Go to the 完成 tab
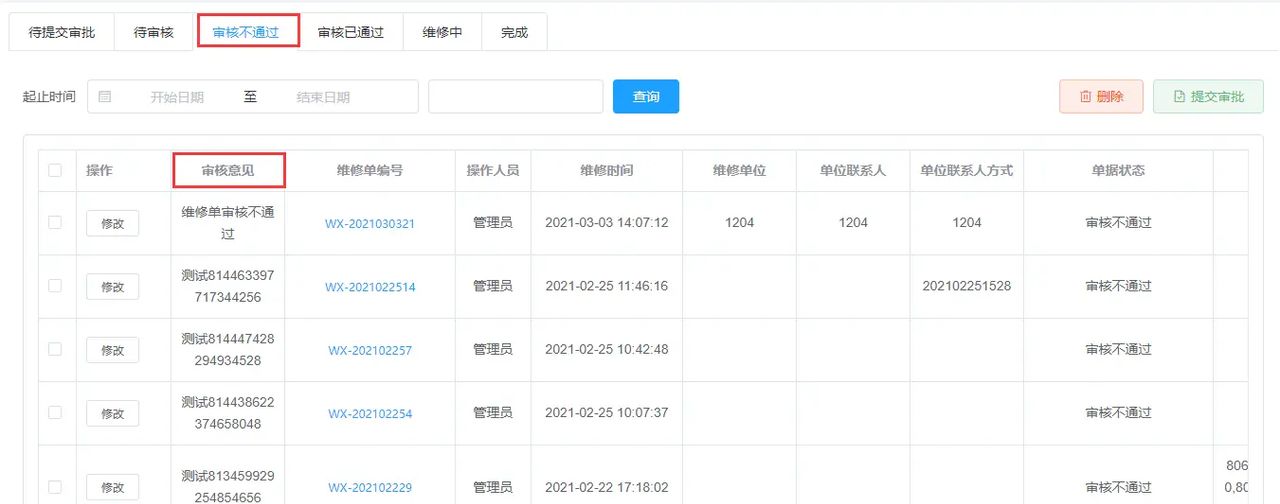The width and height of the screenshot is (1280, 504). point(514,32)
